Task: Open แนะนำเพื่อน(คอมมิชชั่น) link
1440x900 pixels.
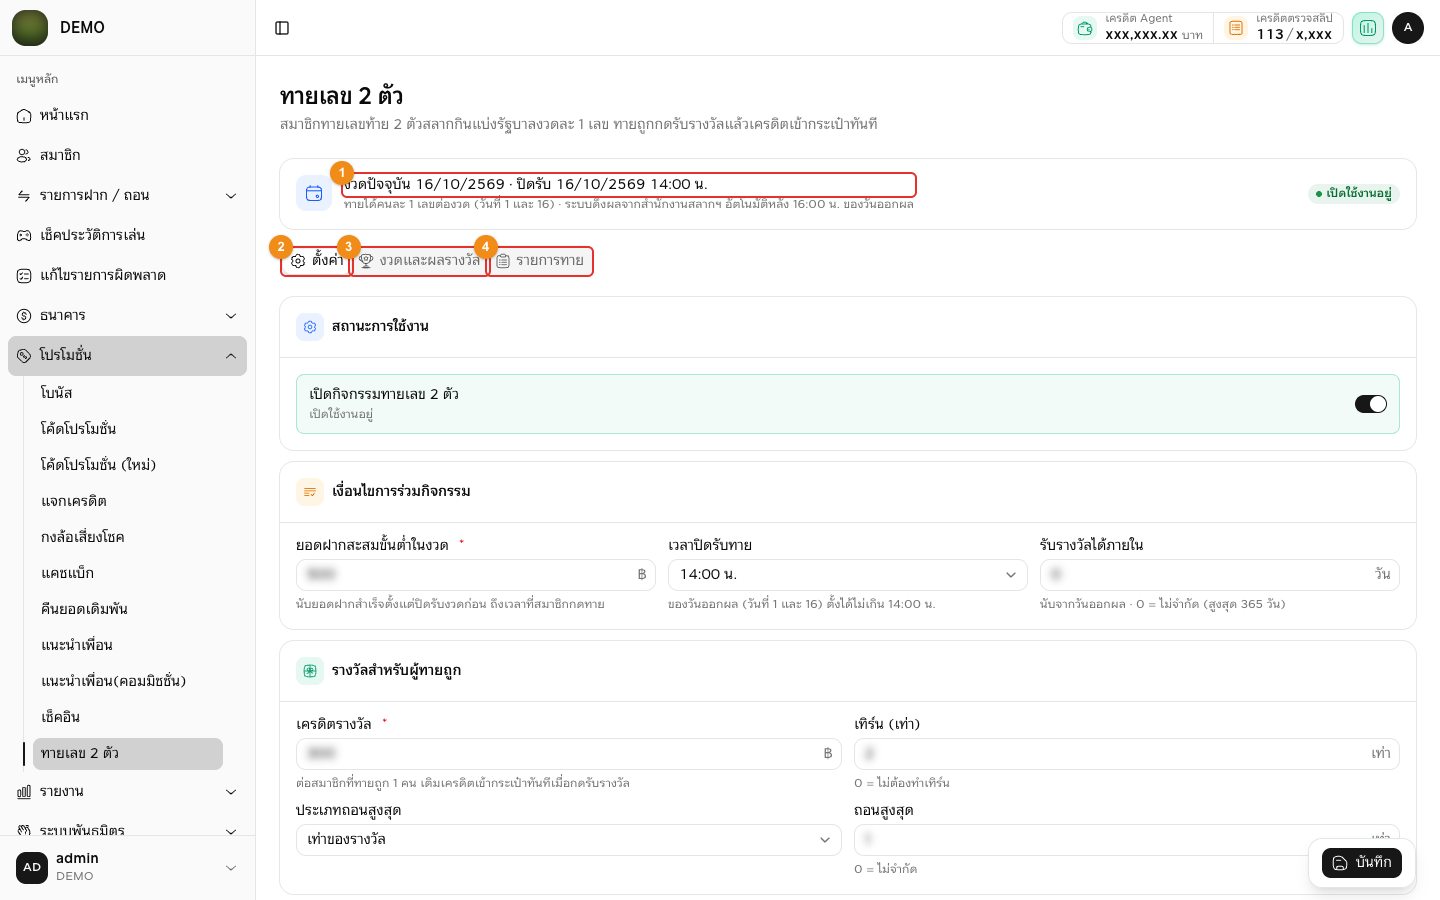Action: point(128,682)
